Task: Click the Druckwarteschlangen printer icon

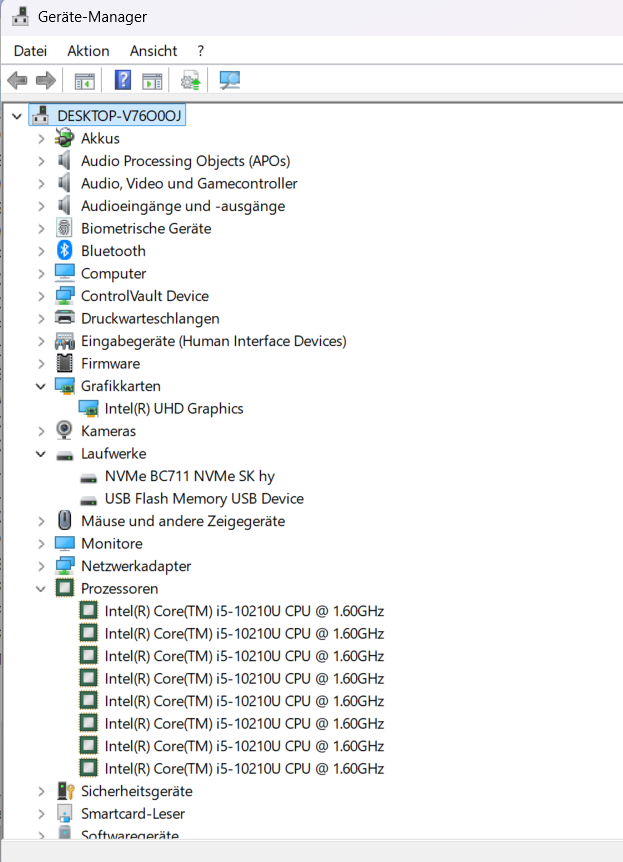Action: tap(64, 318)
